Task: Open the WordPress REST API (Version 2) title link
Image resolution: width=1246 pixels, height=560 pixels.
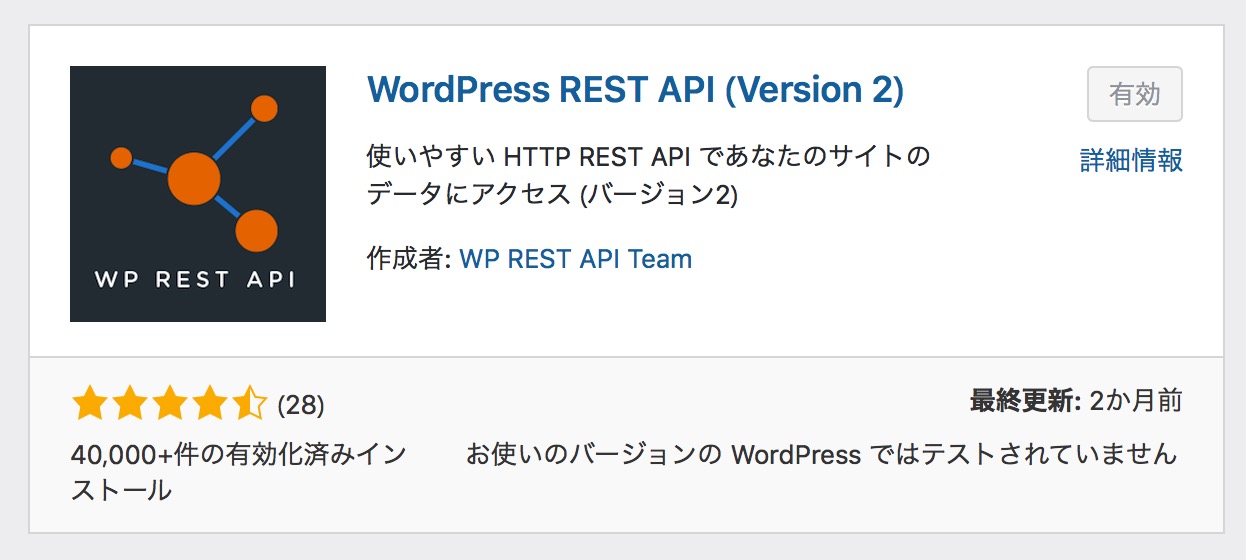Action: point(635,91)
